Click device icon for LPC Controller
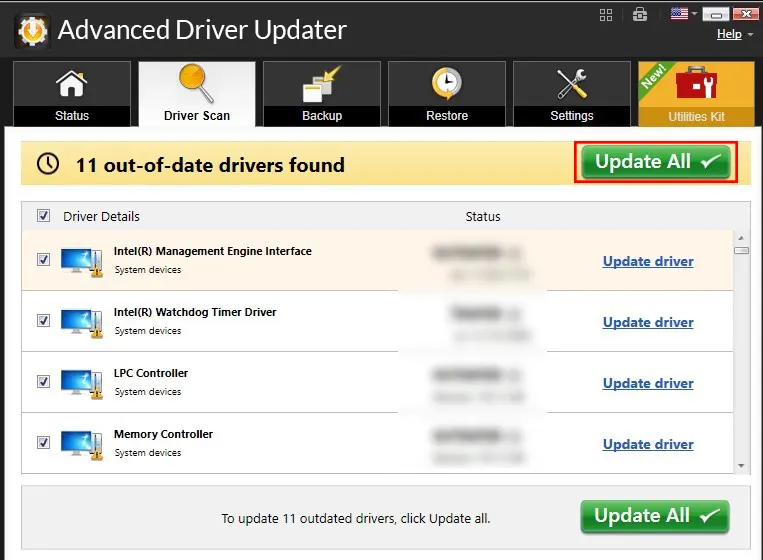763x560 pixels. click(x=82, y=384)
